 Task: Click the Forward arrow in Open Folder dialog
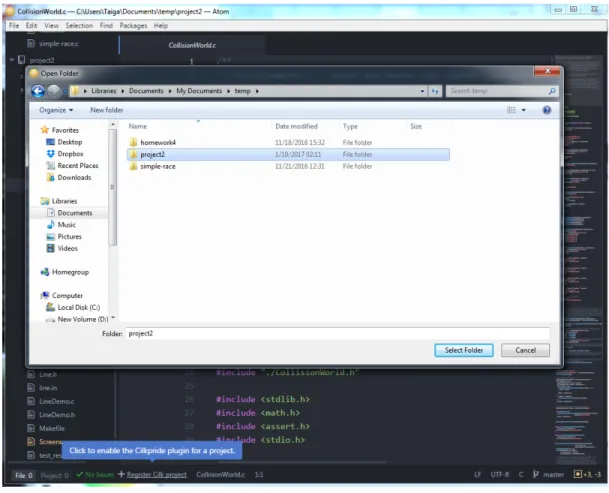[54, 91]
